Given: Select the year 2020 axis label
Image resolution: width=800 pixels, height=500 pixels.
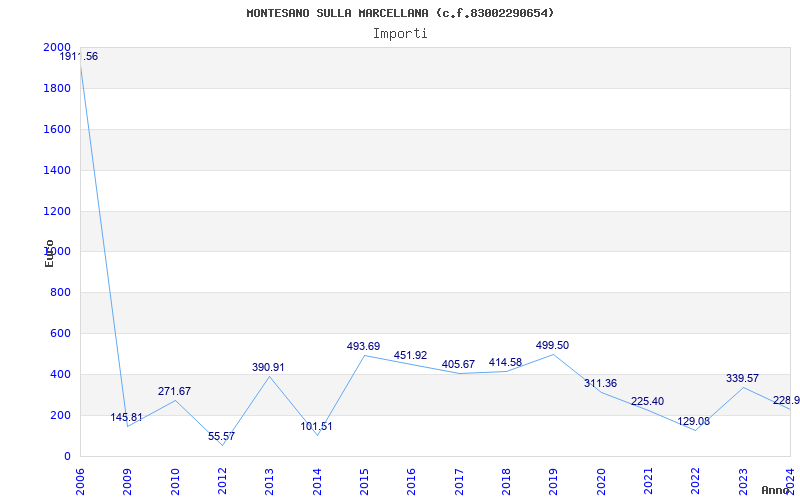Looking at the screenshot, I should coord(601,482).
